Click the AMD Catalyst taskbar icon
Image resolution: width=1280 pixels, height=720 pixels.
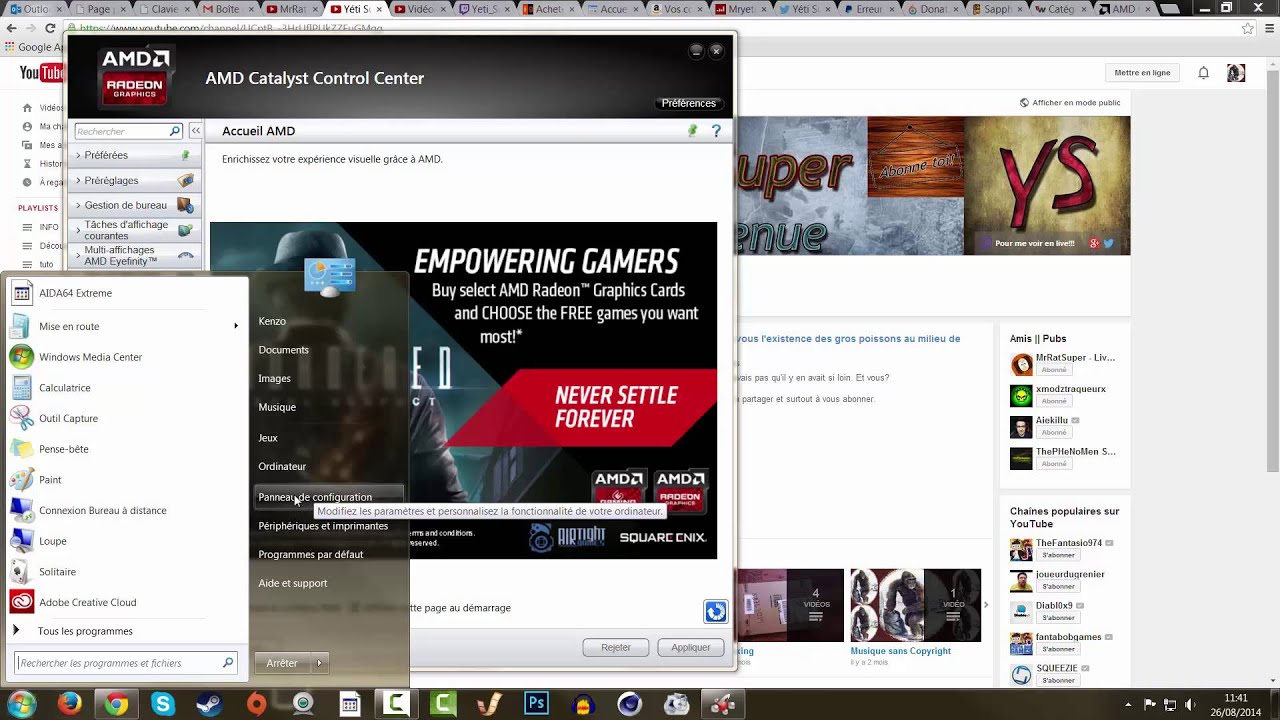coord(722,704)
